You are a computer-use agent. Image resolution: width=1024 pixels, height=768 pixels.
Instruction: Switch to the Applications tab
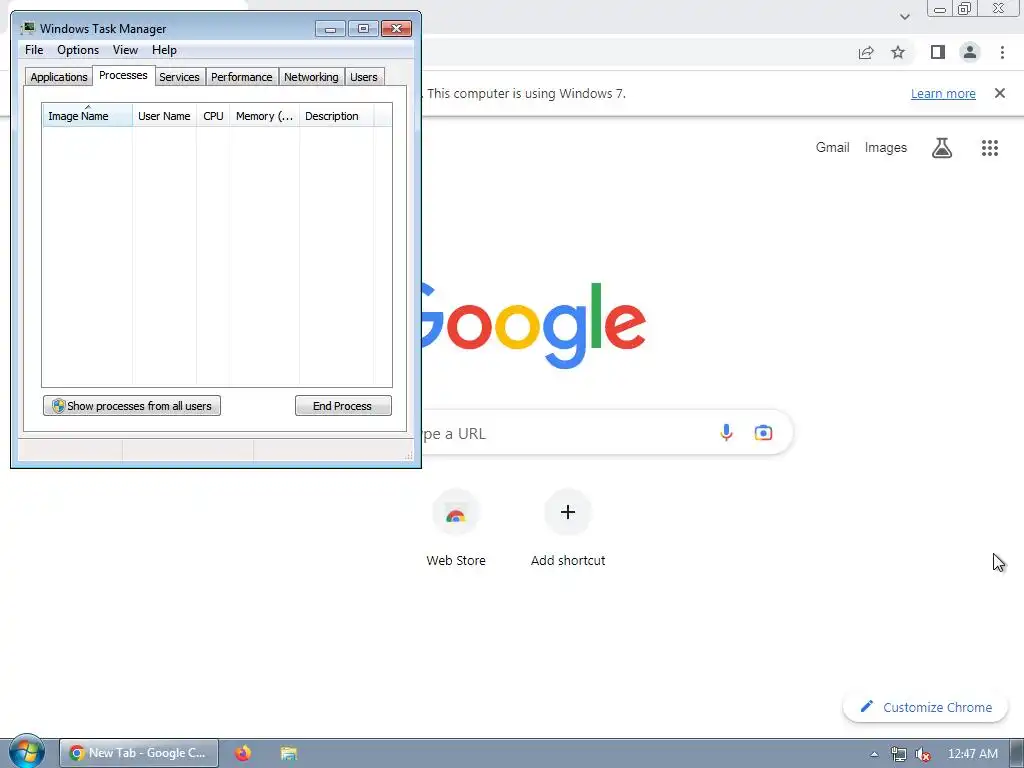pyautogui.click(x=59, y=77)
